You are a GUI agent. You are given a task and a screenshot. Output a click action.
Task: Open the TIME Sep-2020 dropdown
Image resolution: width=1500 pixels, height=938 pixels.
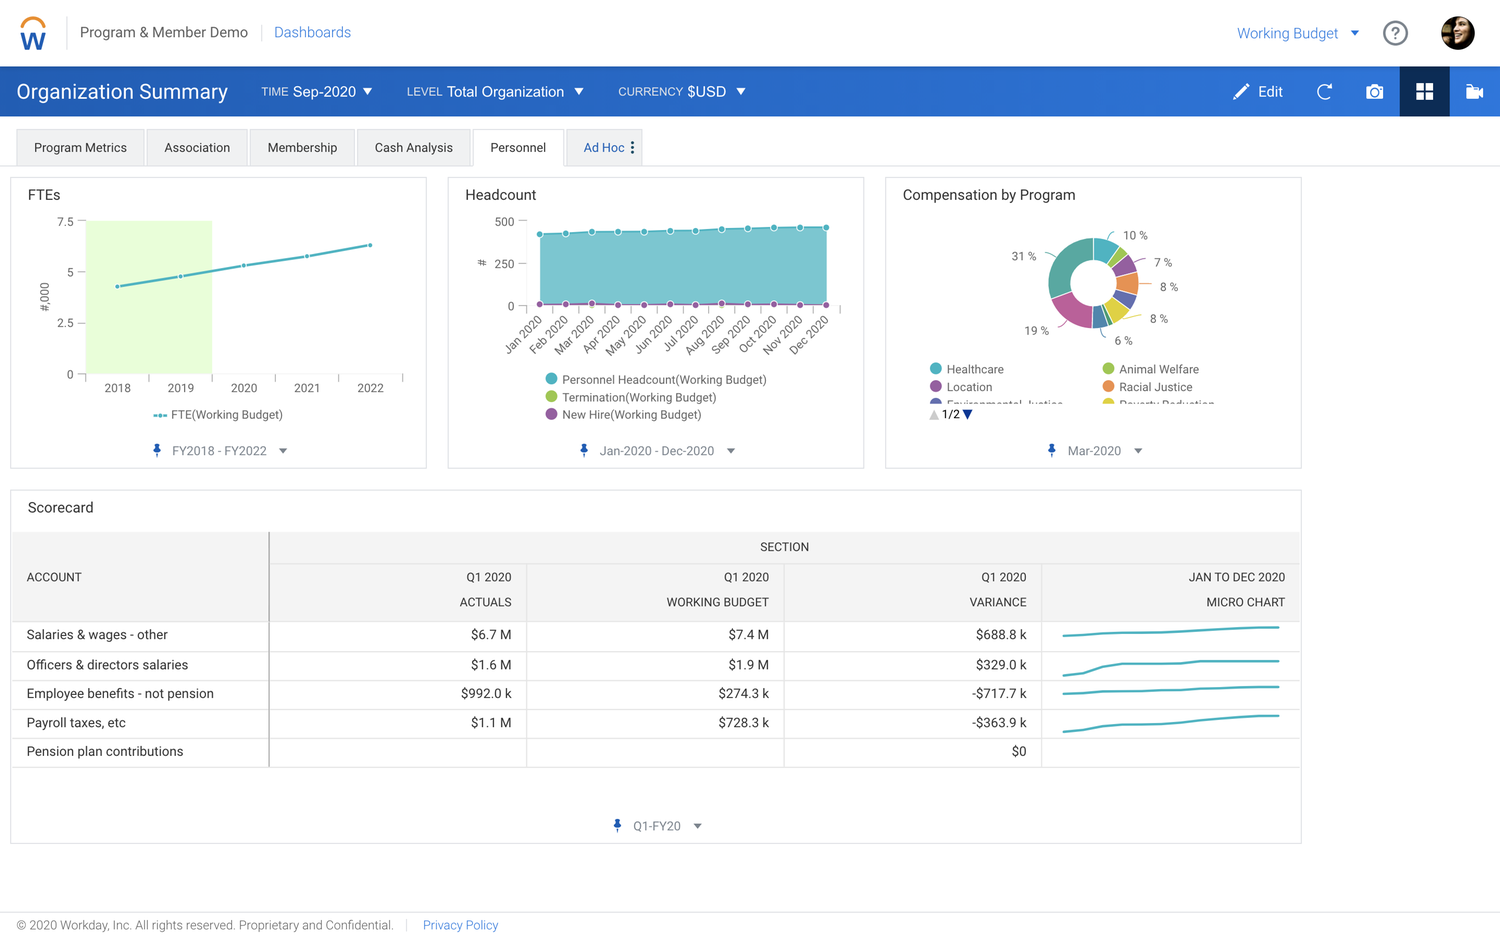[316, 91]
